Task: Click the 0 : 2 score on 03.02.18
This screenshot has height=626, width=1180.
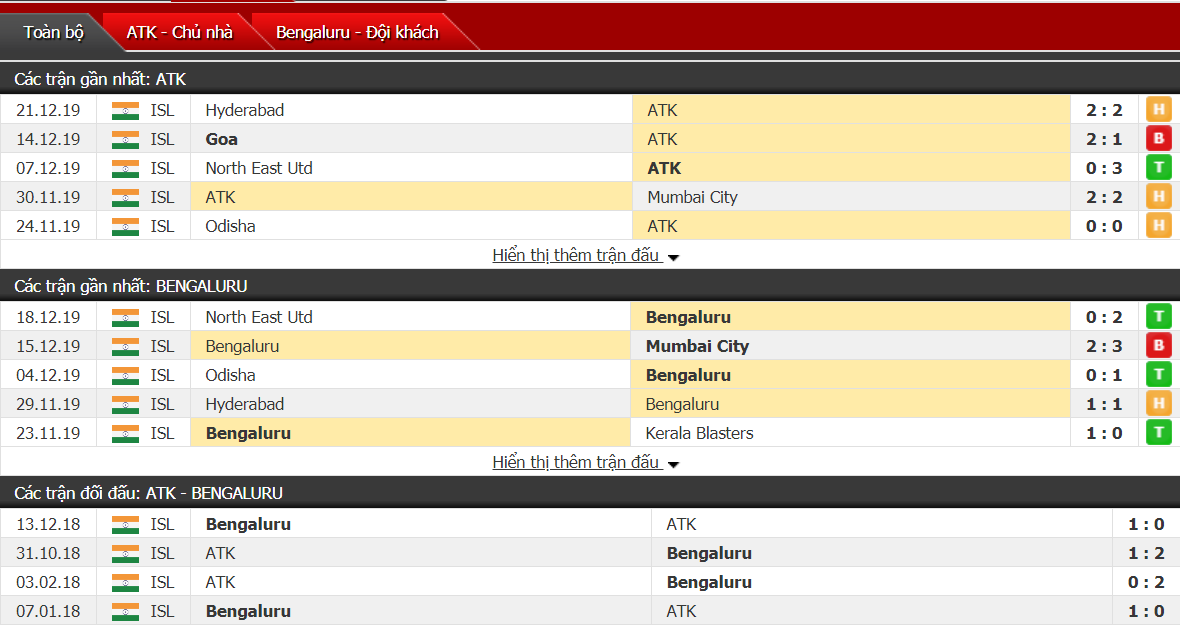Action: (1146, 582)
